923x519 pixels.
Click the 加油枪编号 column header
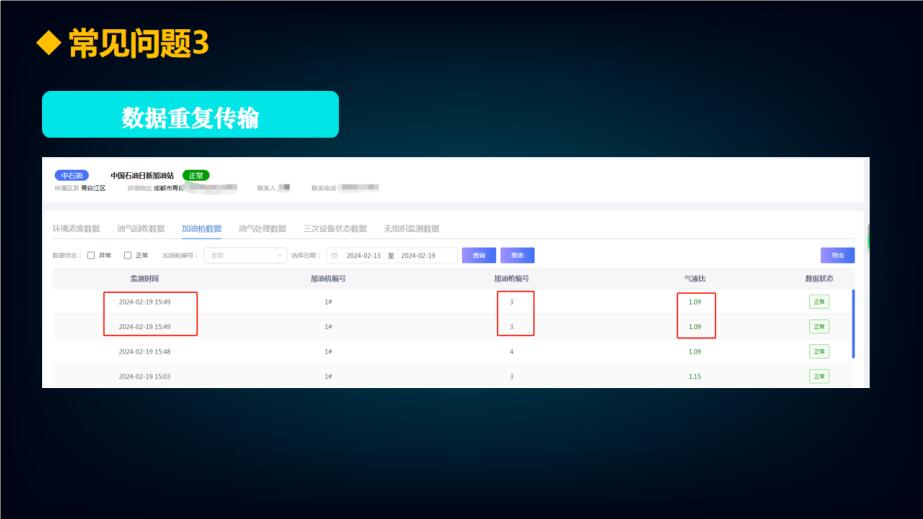[x=511, y=278]
